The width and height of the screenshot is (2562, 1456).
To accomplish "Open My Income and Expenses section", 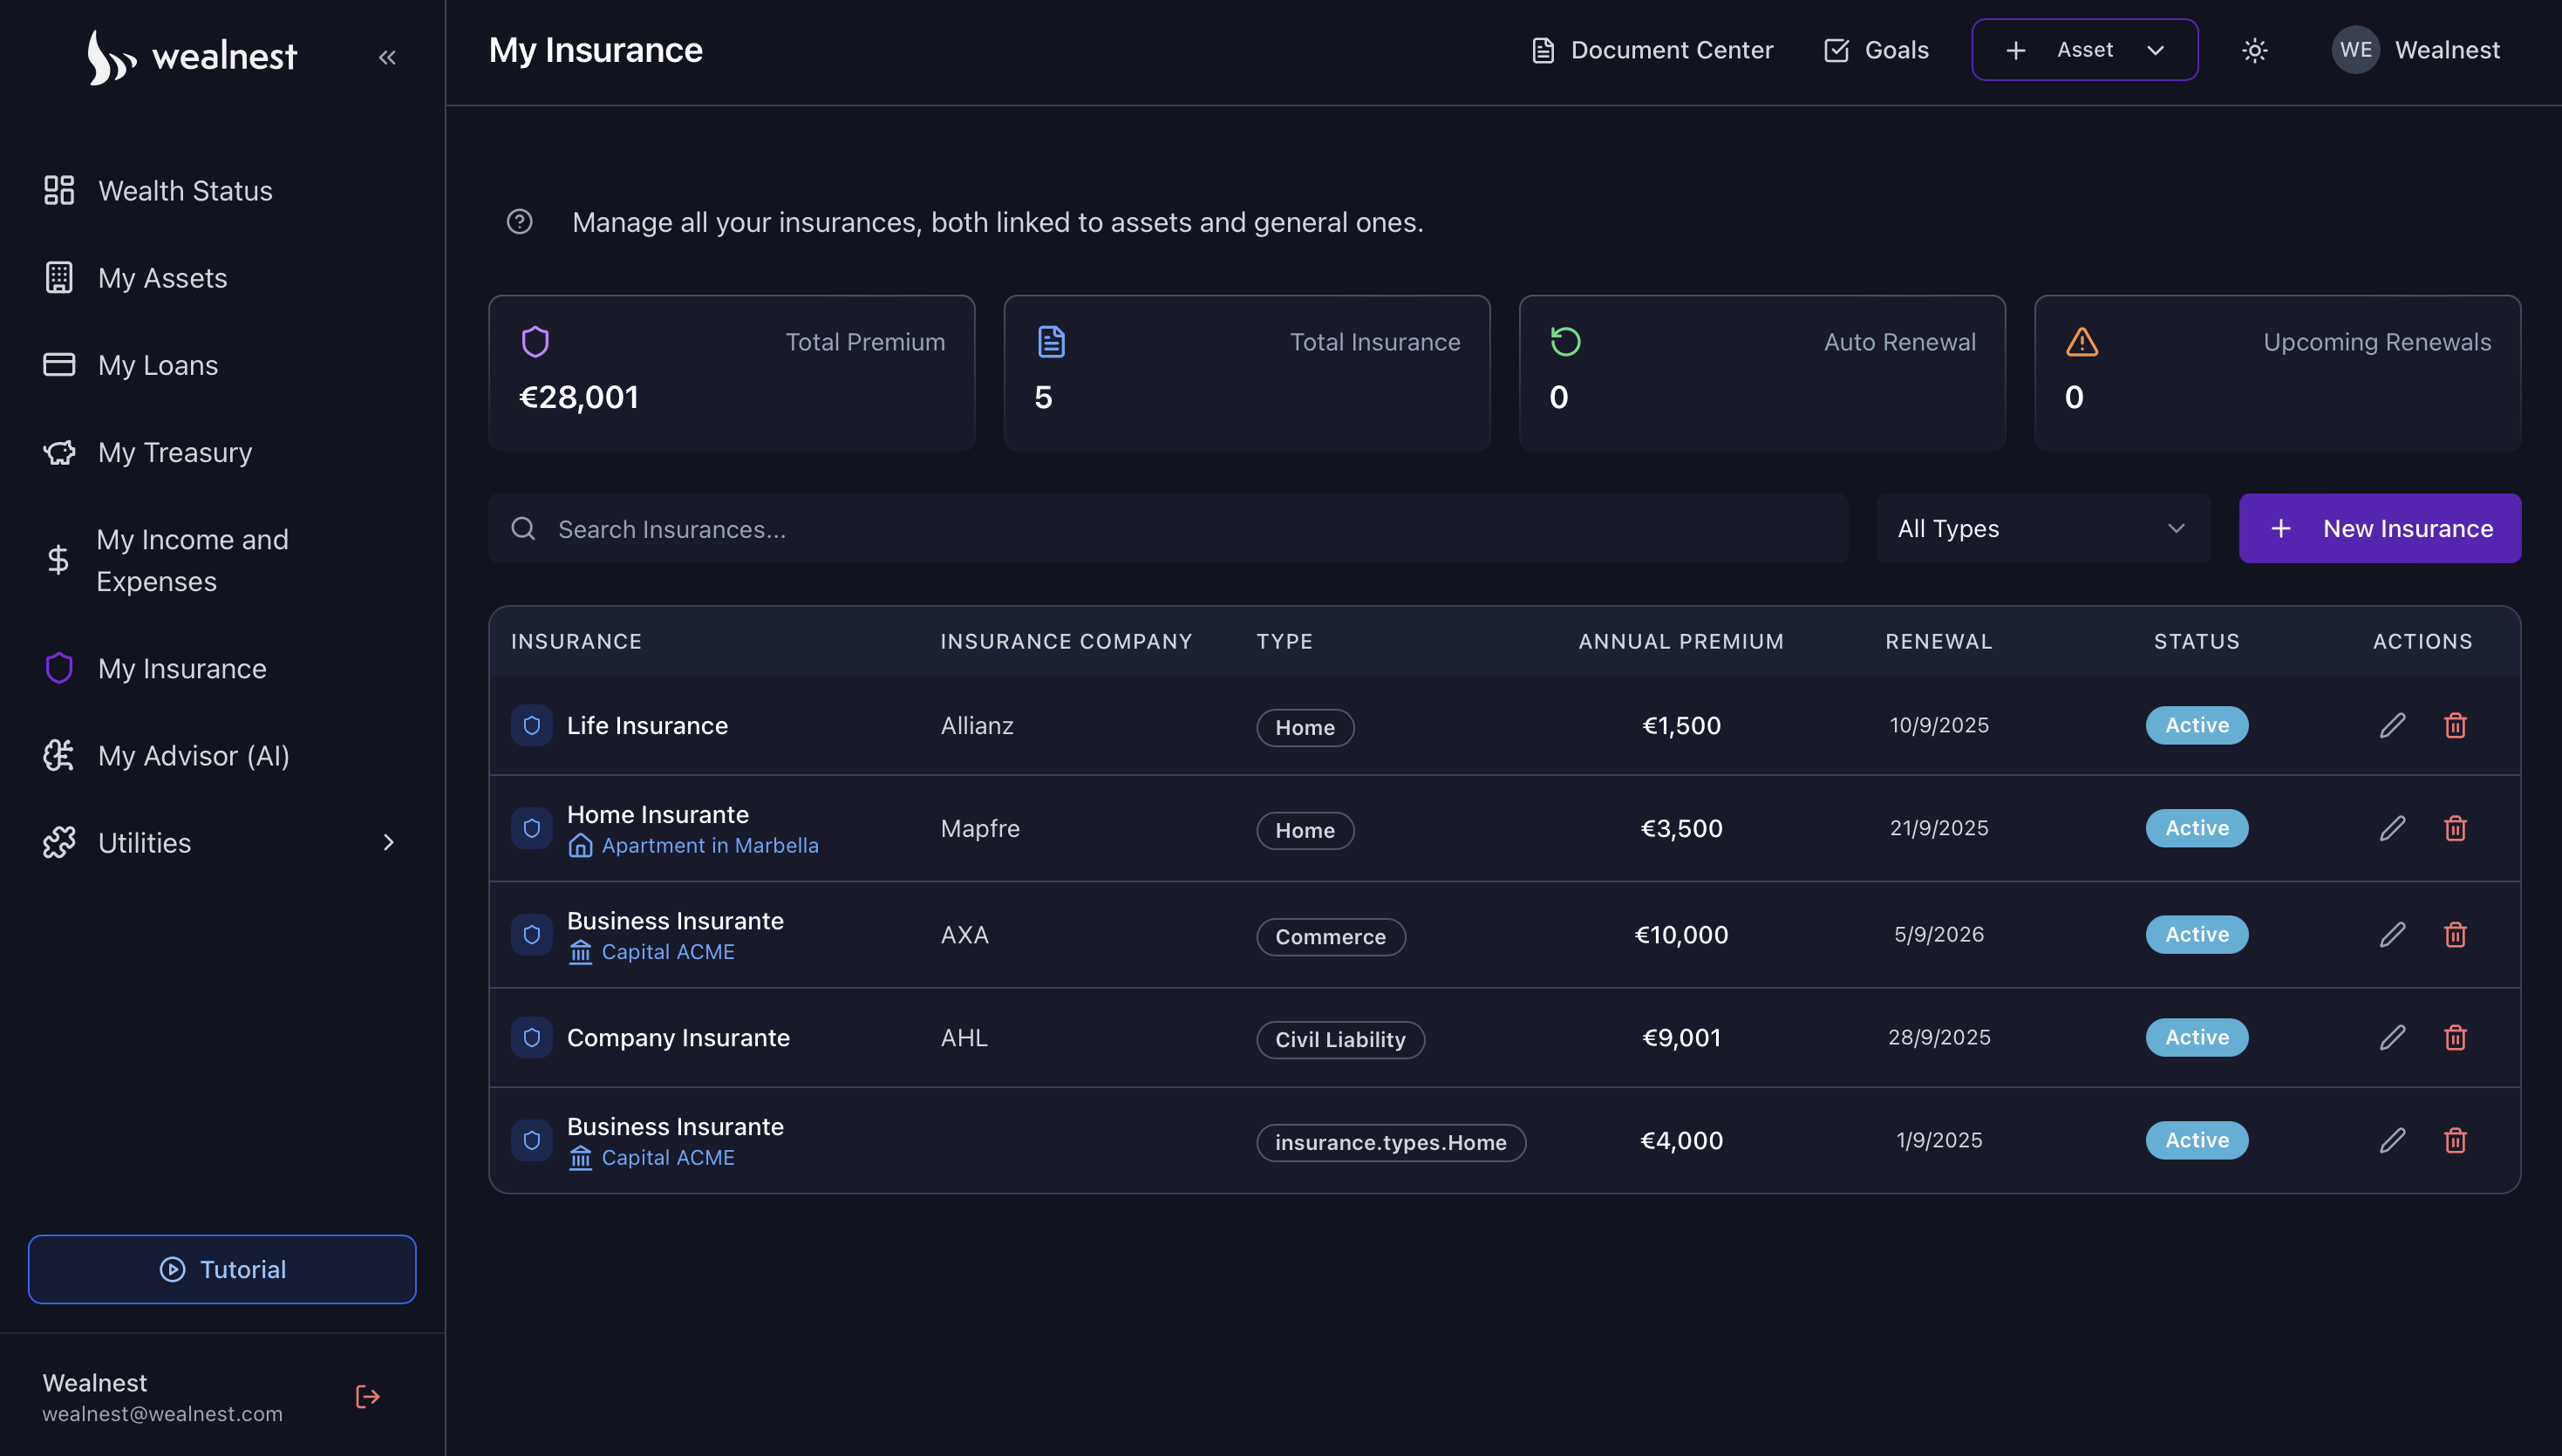I will coord(193,559).
